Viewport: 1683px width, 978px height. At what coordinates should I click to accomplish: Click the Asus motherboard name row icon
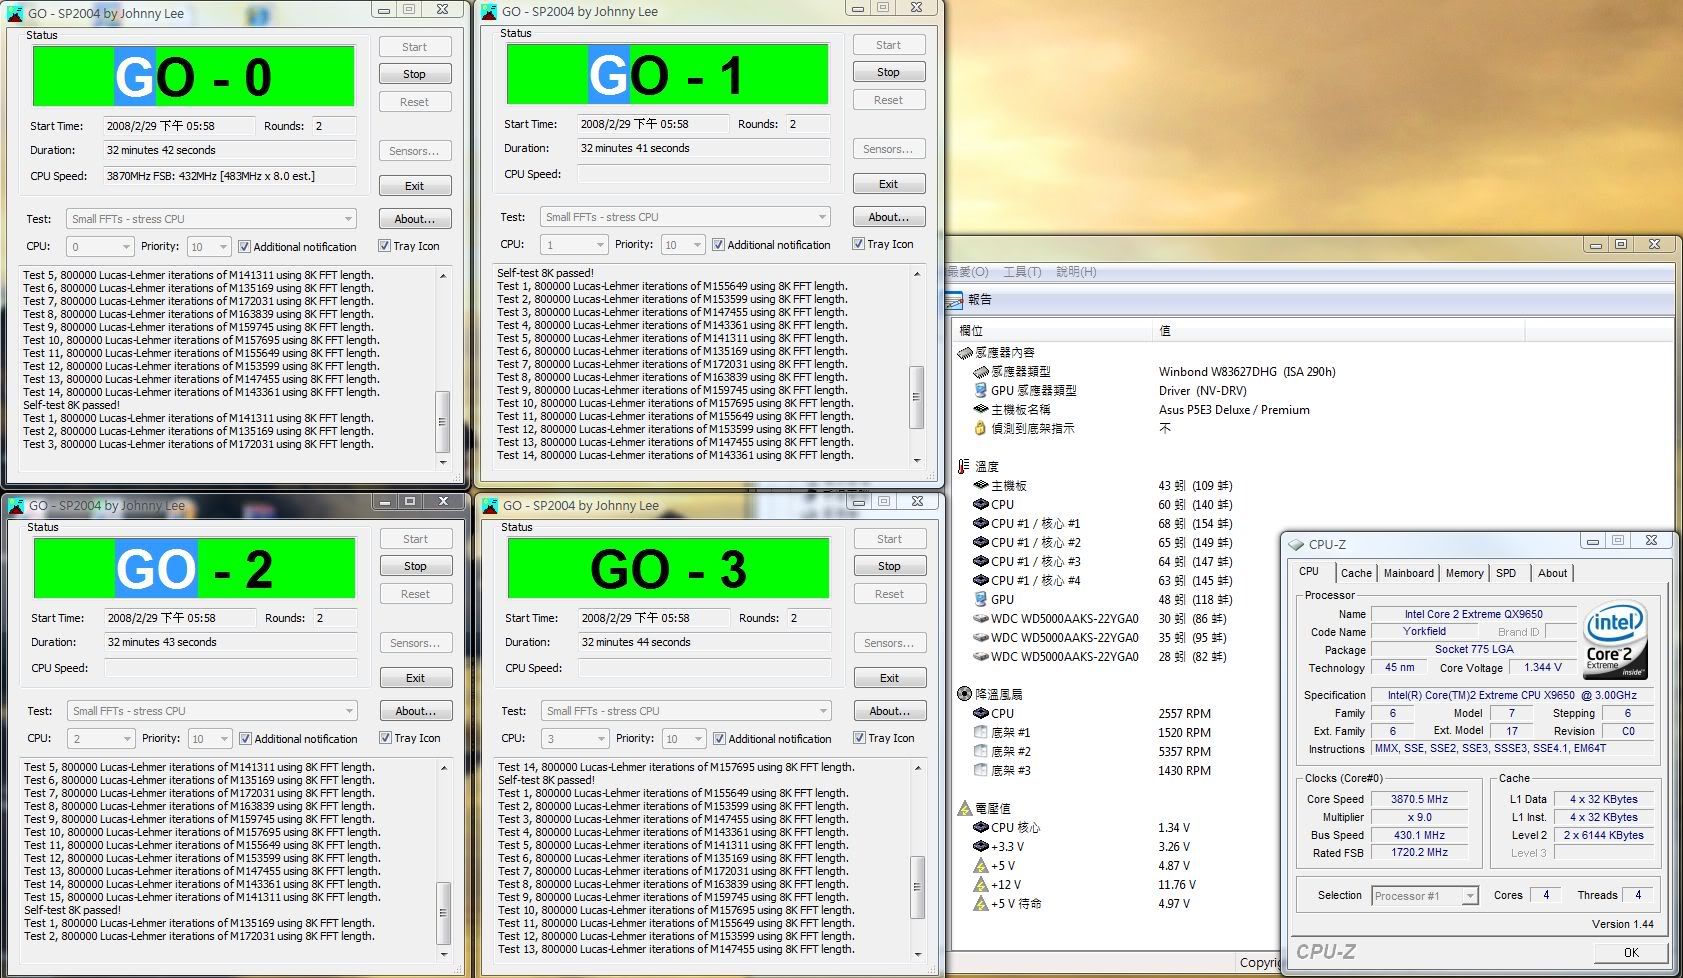coord(981,410)
